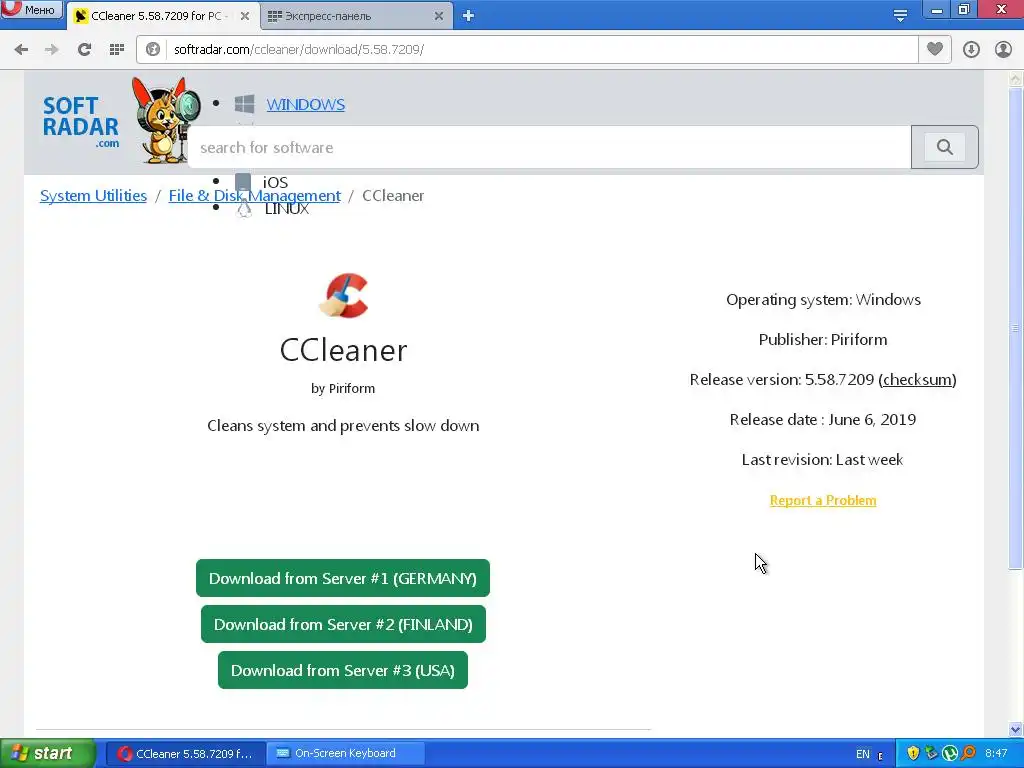Open the downloads icon
The height and width of the screenshot is (768, 1024).
[971, 50]
